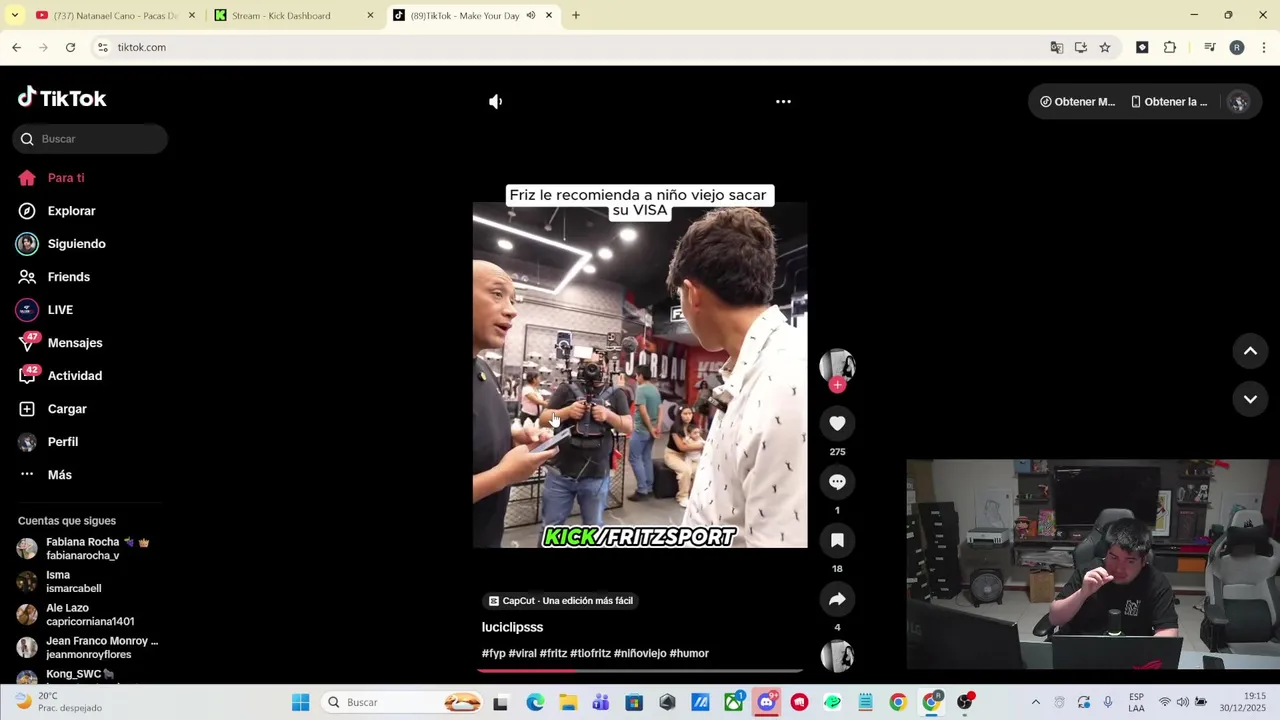Screen dimensions: 1280x720
Task: Open the sound disc thumbnail below share
Action: (837, 656)
